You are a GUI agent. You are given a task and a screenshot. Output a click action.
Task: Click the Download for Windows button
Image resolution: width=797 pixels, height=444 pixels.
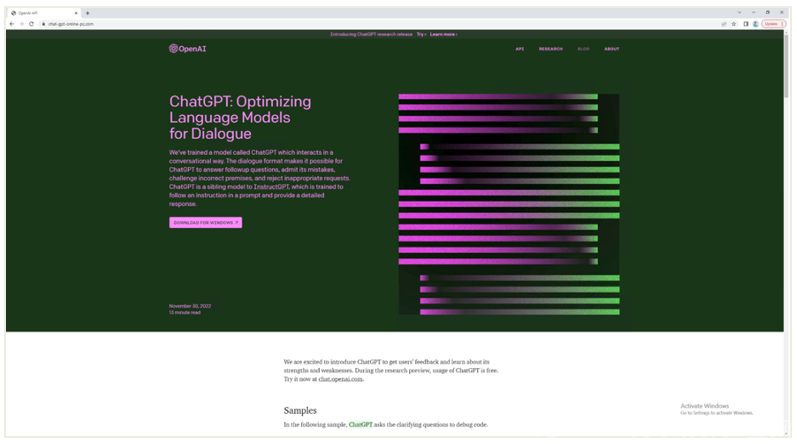[205, 223]
